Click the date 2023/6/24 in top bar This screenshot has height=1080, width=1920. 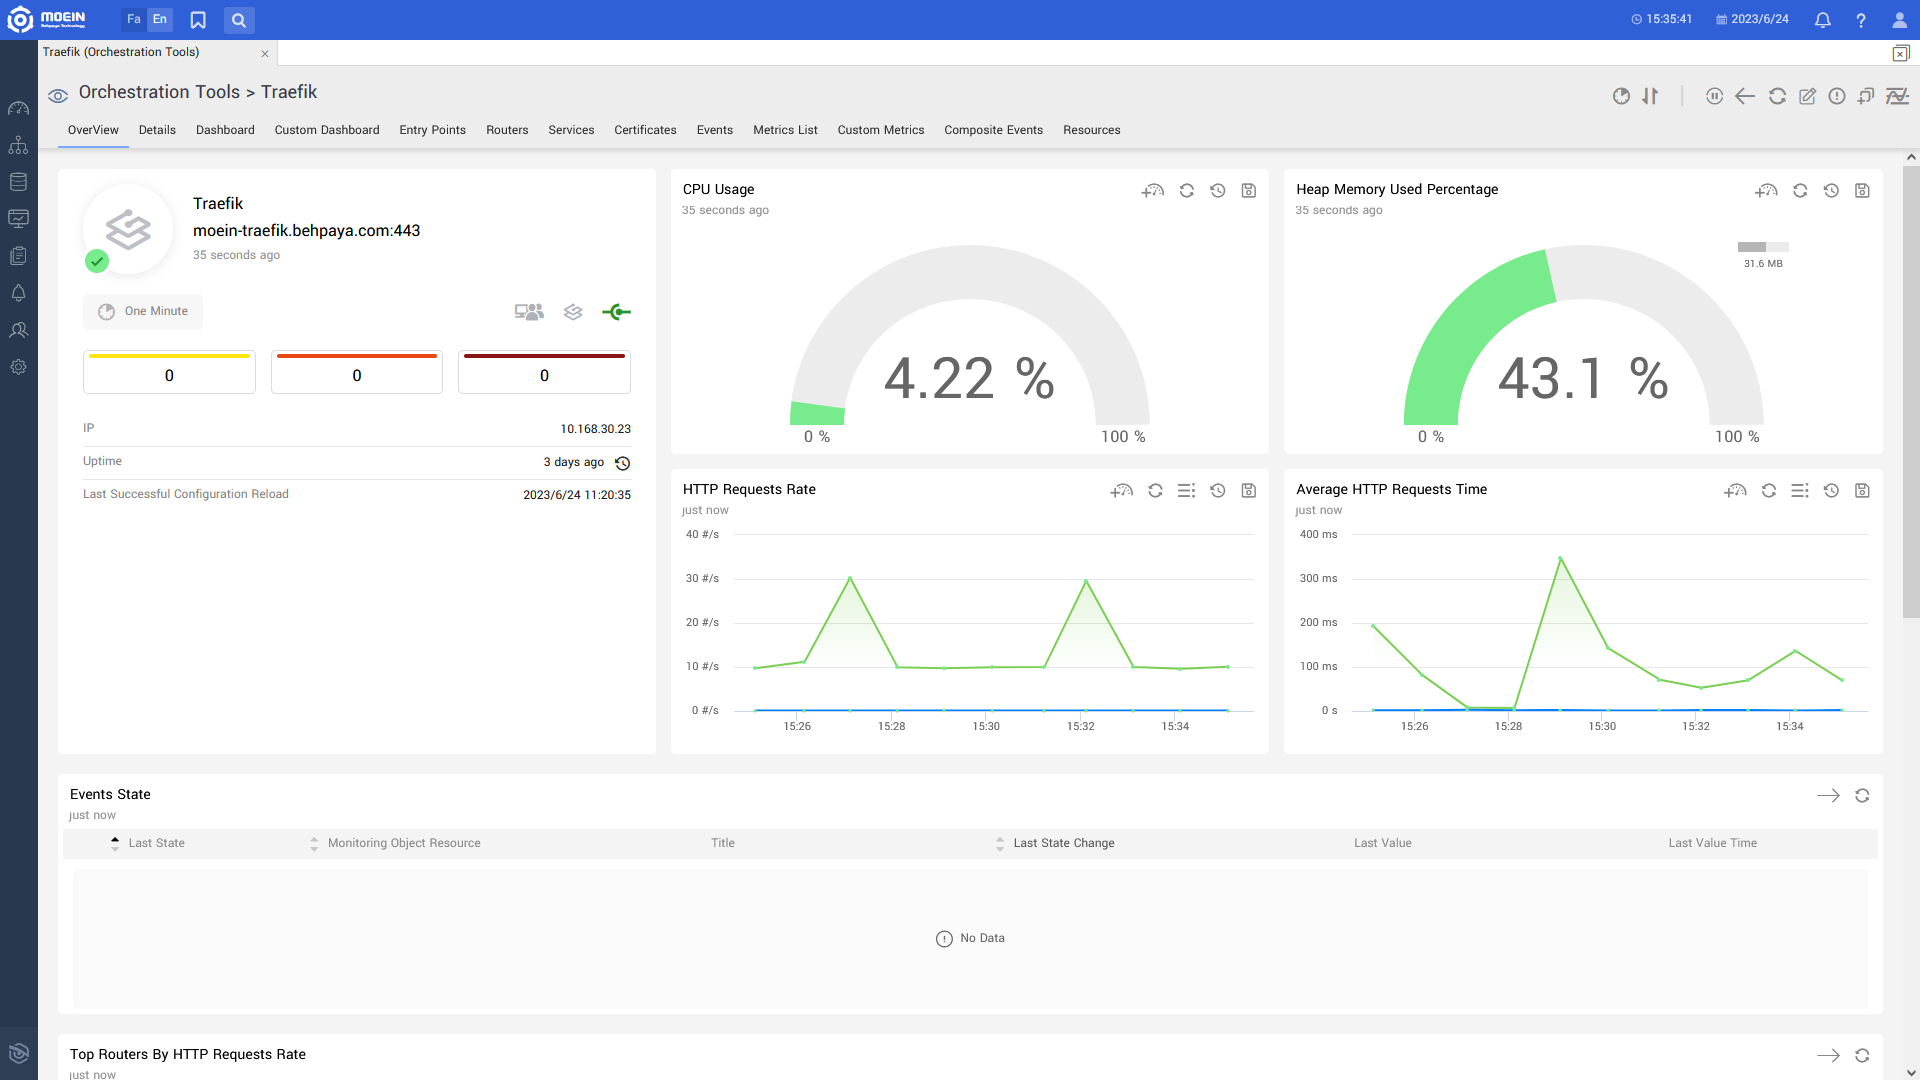(1759, 19)
